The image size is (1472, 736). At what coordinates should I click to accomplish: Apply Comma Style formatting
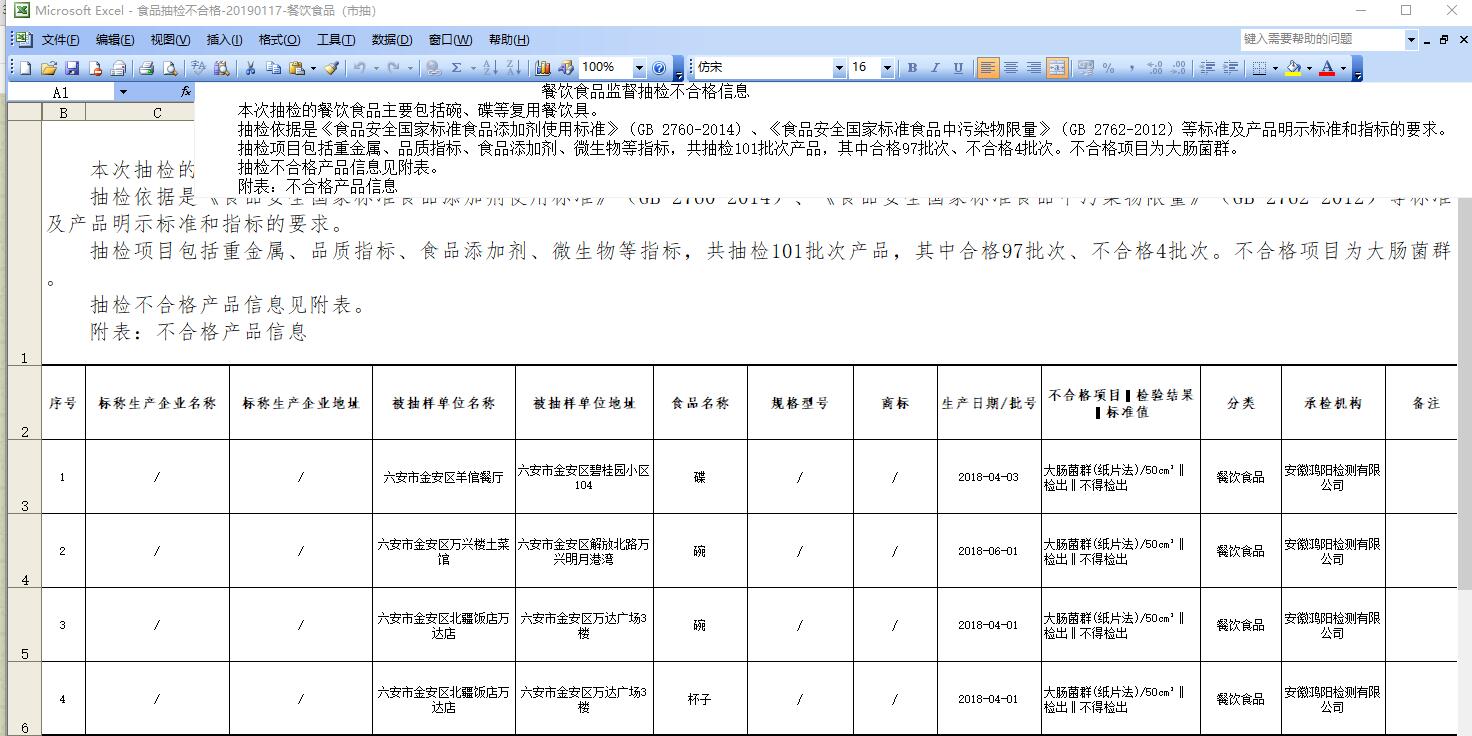click(1131, 68)
